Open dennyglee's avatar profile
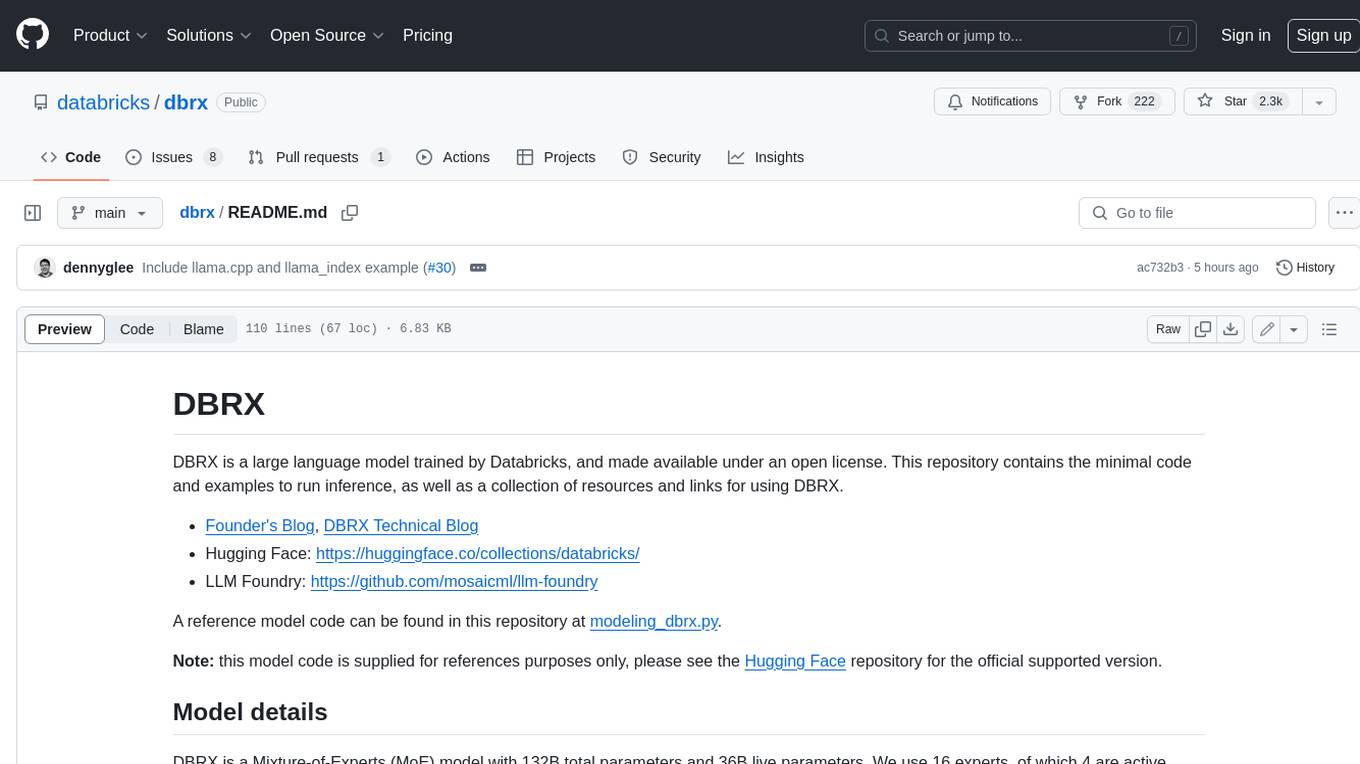This screenshot has height=764, width=1360. 44,267
